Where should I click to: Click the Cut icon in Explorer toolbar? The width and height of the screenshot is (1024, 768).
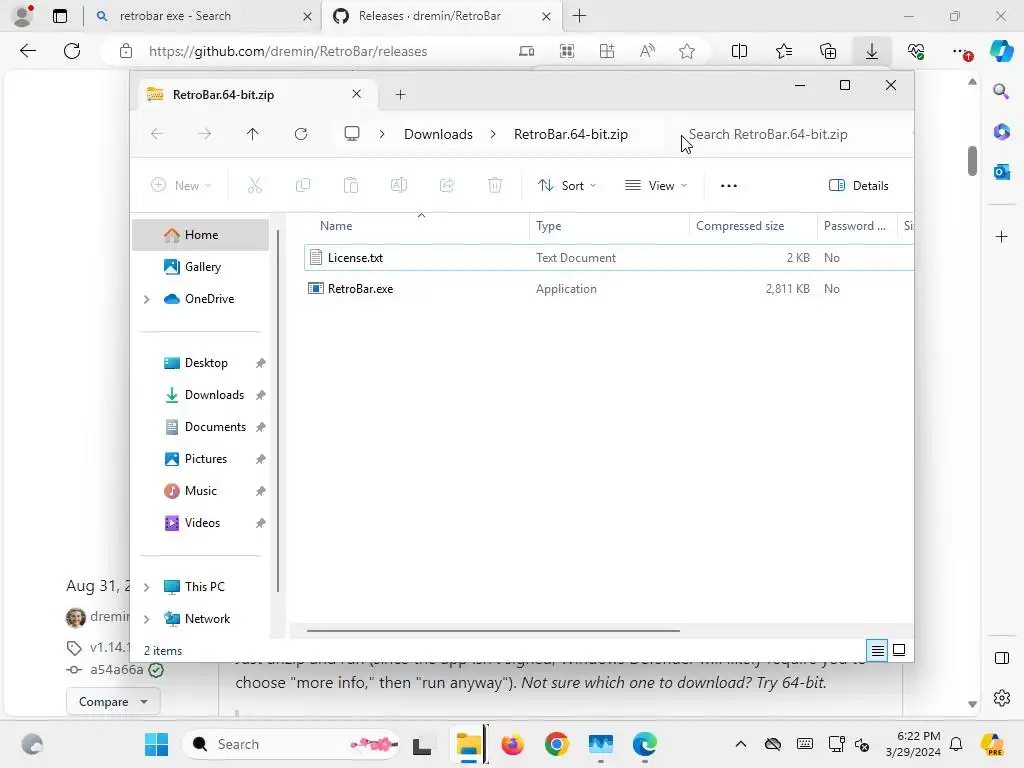tap(255, 185)
